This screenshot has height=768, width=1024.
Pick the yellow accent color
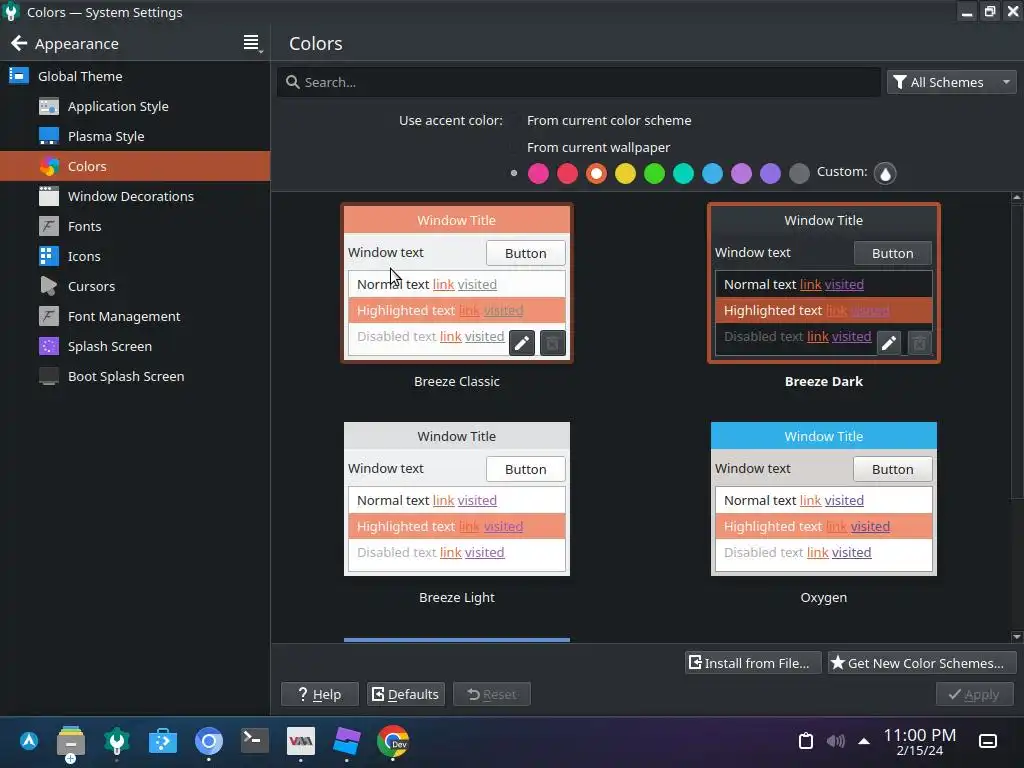[x=625, y=173]
